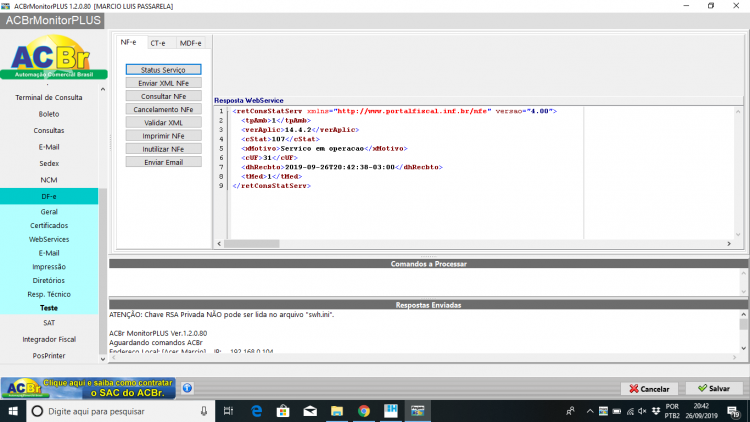The height and width of the screenshot is (422, 750).
Task: Show hidden system tray icons
Action: pos(590,411)
